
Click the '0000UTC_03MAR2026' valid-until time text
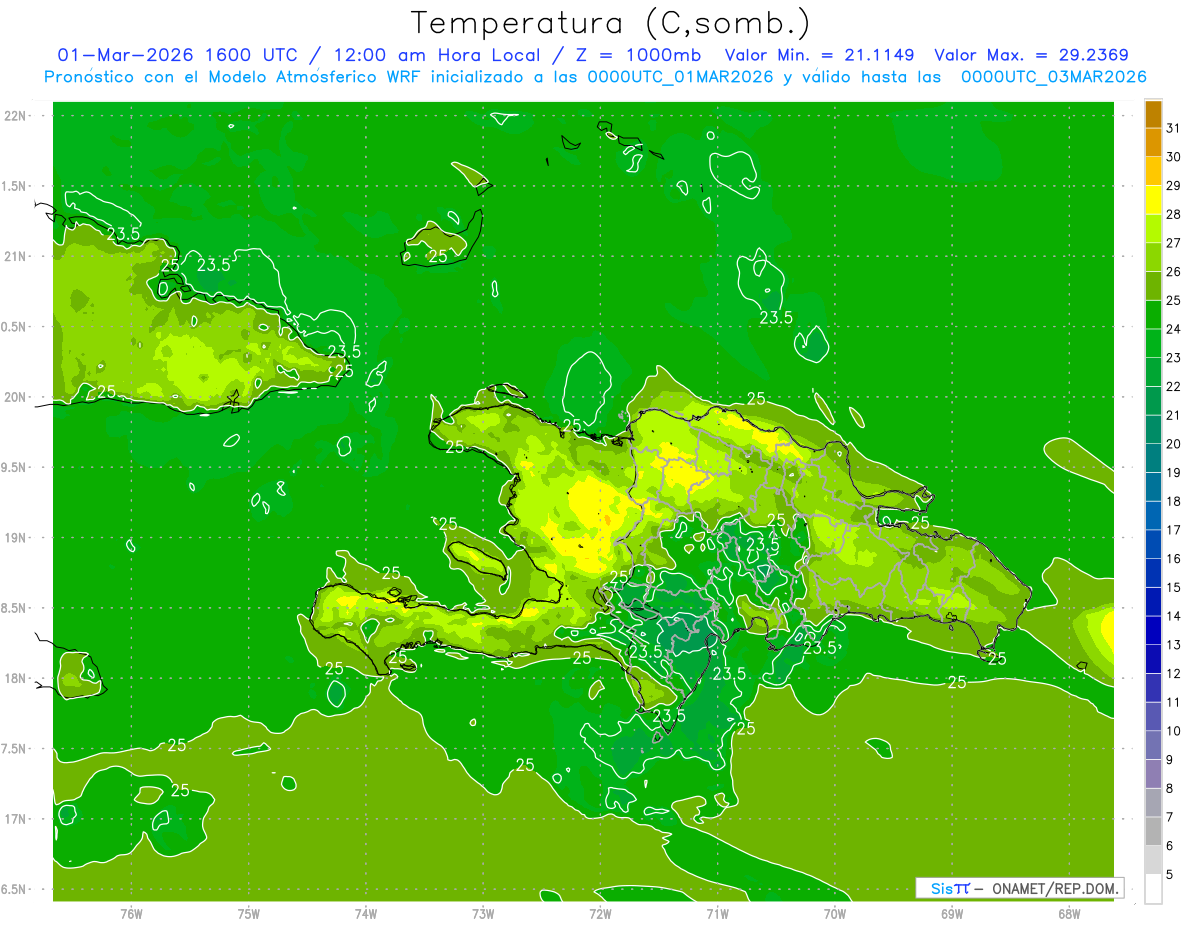(x=1053, y=77)
